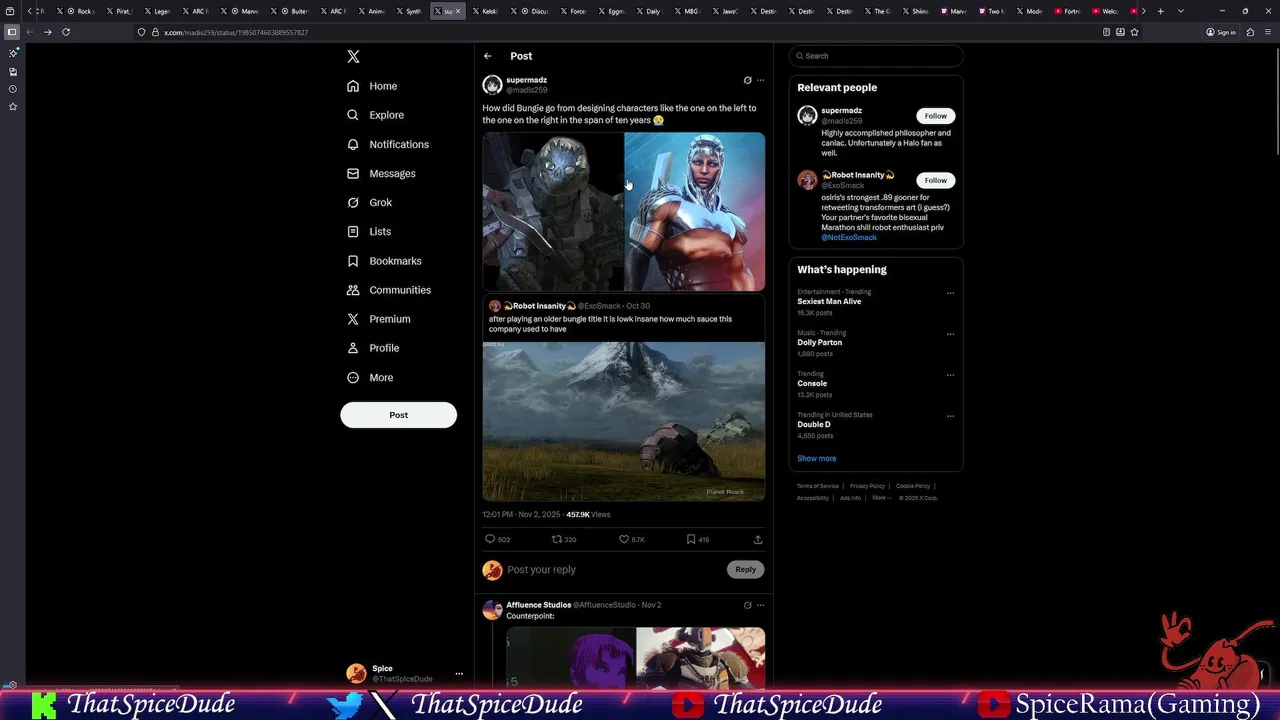
Task: Reload the page
Action: [66, 32]
